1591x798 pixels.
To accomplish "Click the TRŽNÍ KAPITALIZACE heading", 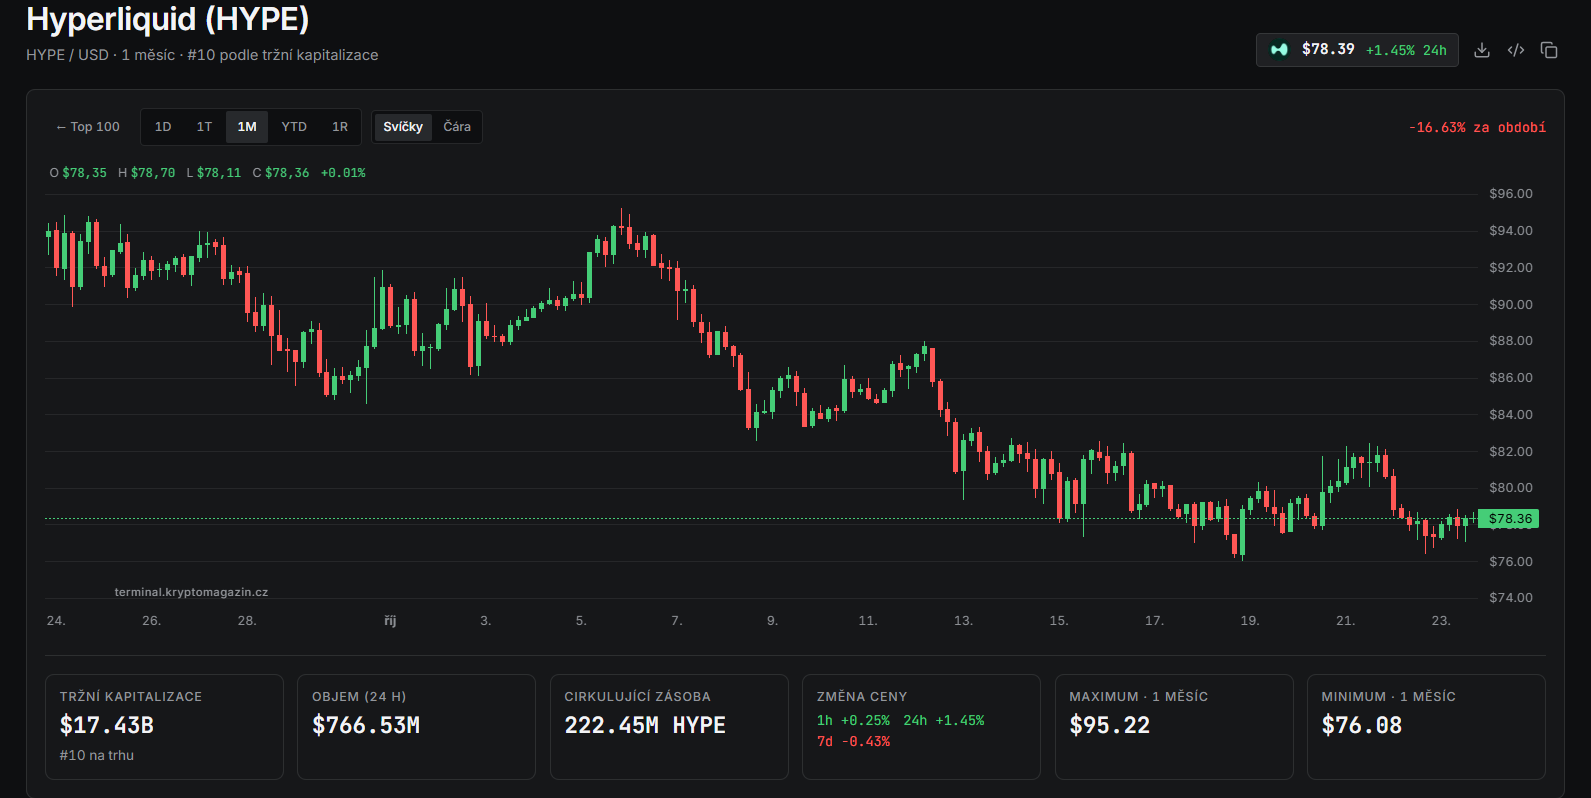I will click(x=131, y=697).
